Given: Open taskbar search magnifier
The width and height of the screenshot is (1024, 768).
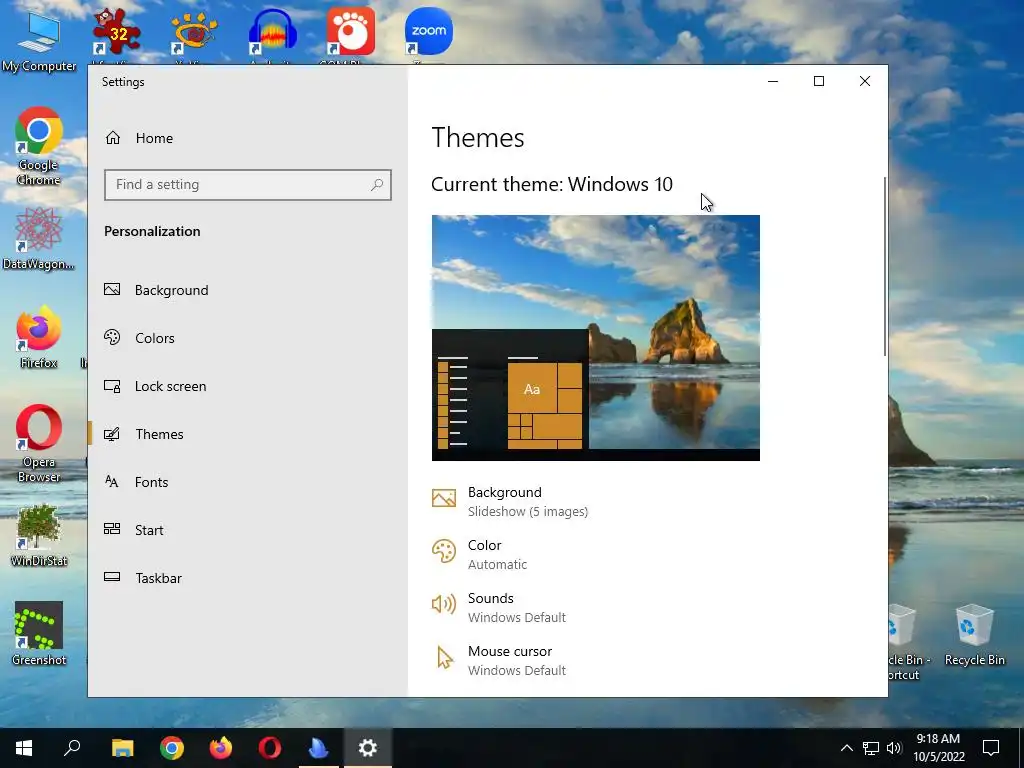Looking at the screenshot, I should [72, 748].
